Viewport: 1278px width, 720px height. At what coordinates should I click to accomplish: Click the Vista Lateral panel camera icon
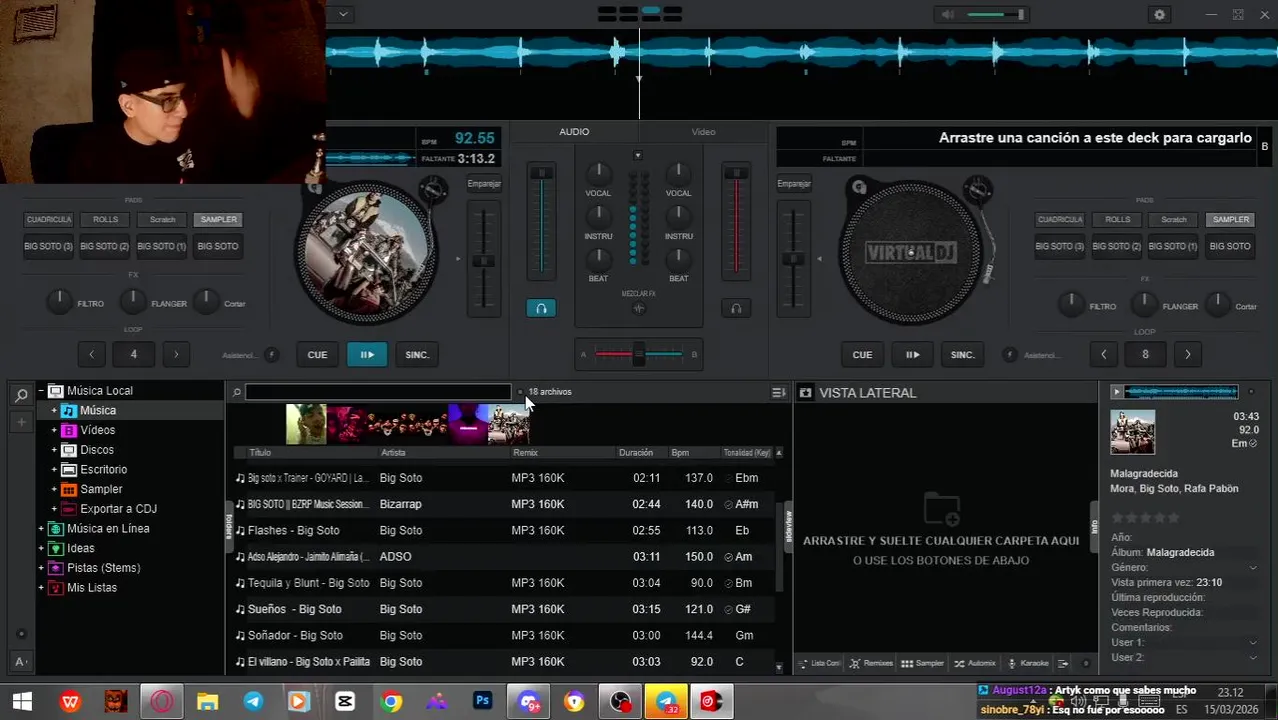point(806,393)
